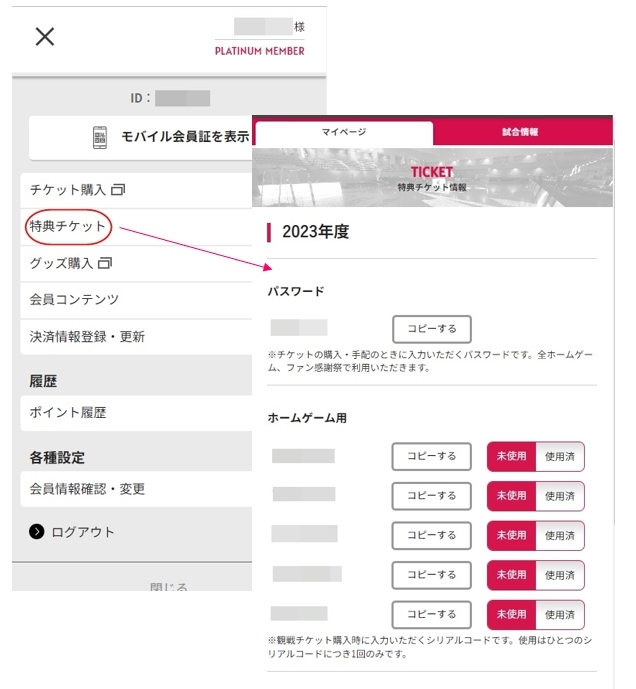This screenshot has width=636, height=689.
Task: Set second home game code to 未使用
Action: pos(511,496)
